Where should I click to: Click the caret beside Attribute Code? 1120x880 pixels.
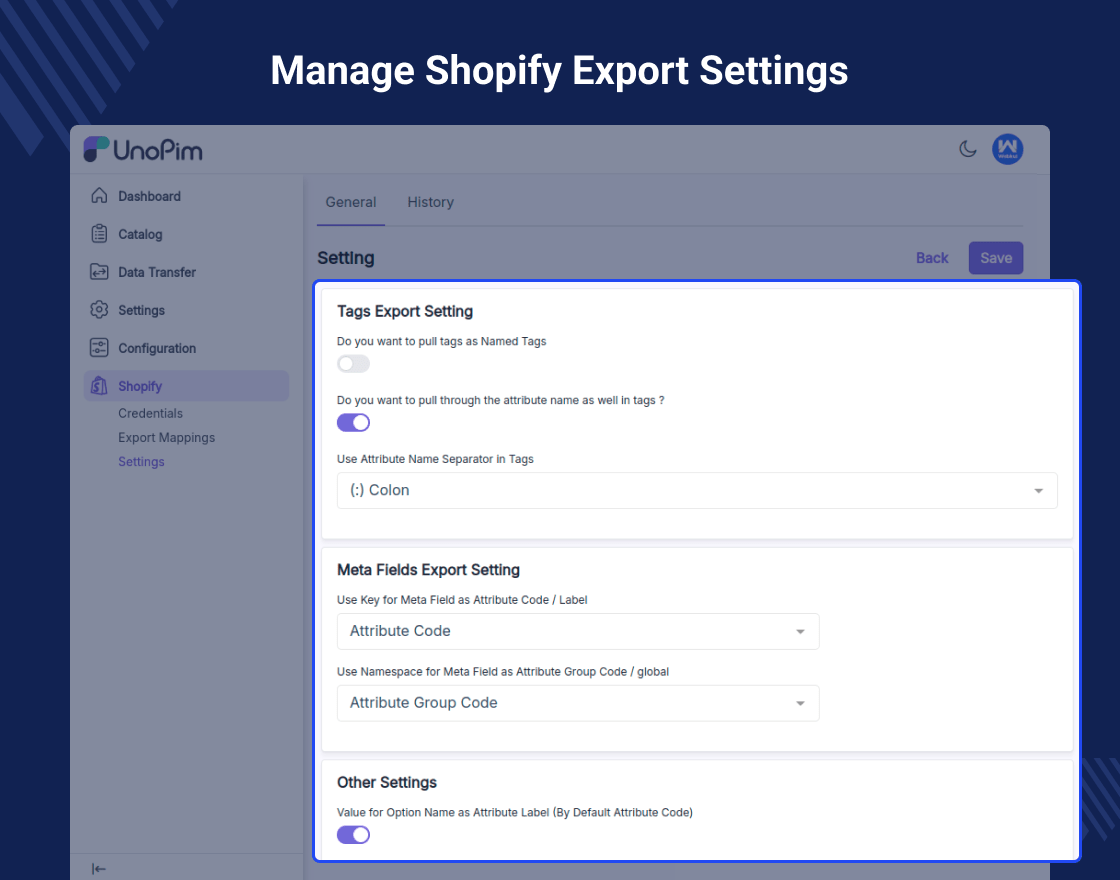click(800, 631)
